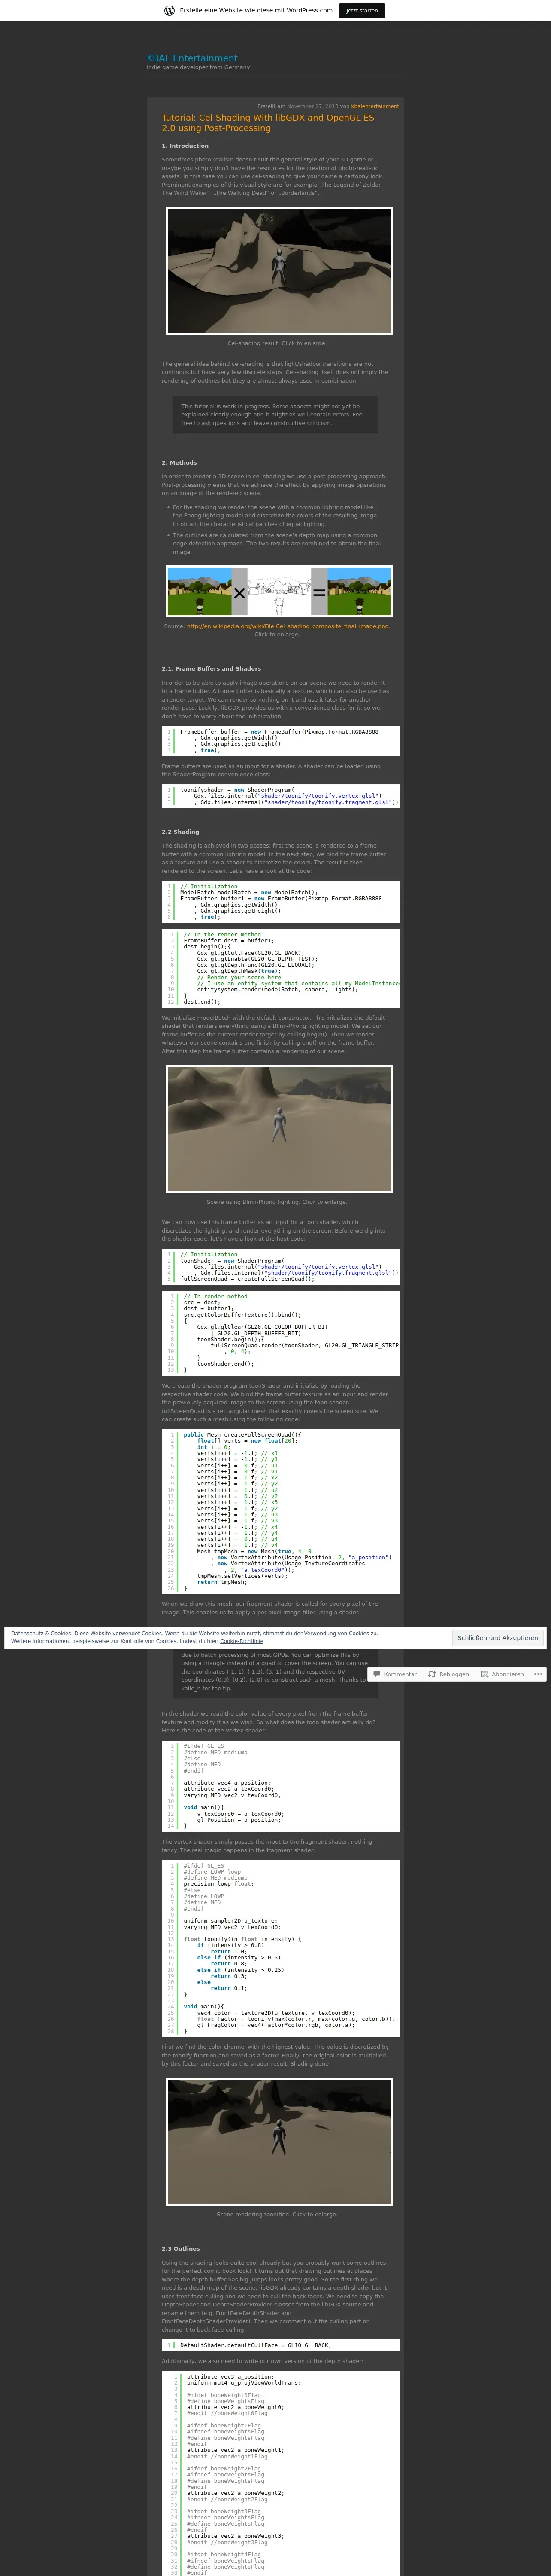Click the '2.1. Frame Buffers and Shaders' heading
This screenshot has width=551, height=2576.
pyautogui.click(x=211, y=669)
